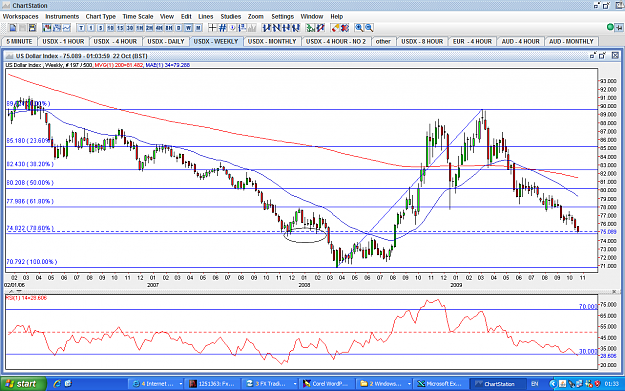Expand the '3 FX Tradi...' taskbar group arrow
The width and height of the screenshot is (625, 391).
coord(295,384)
